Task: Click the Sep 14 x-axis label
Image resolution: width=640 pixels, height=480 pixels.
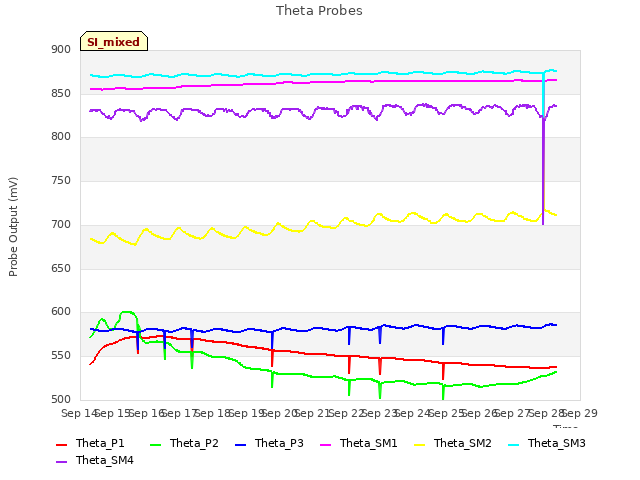Action: click(79, 413)
